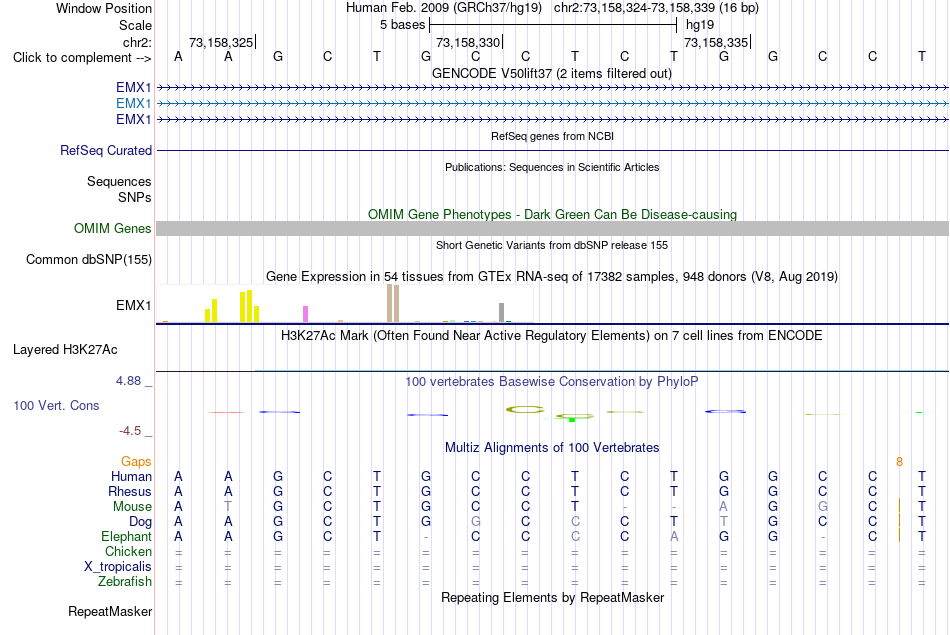Select the Zebrafish alignment row label

click(125, 582)
